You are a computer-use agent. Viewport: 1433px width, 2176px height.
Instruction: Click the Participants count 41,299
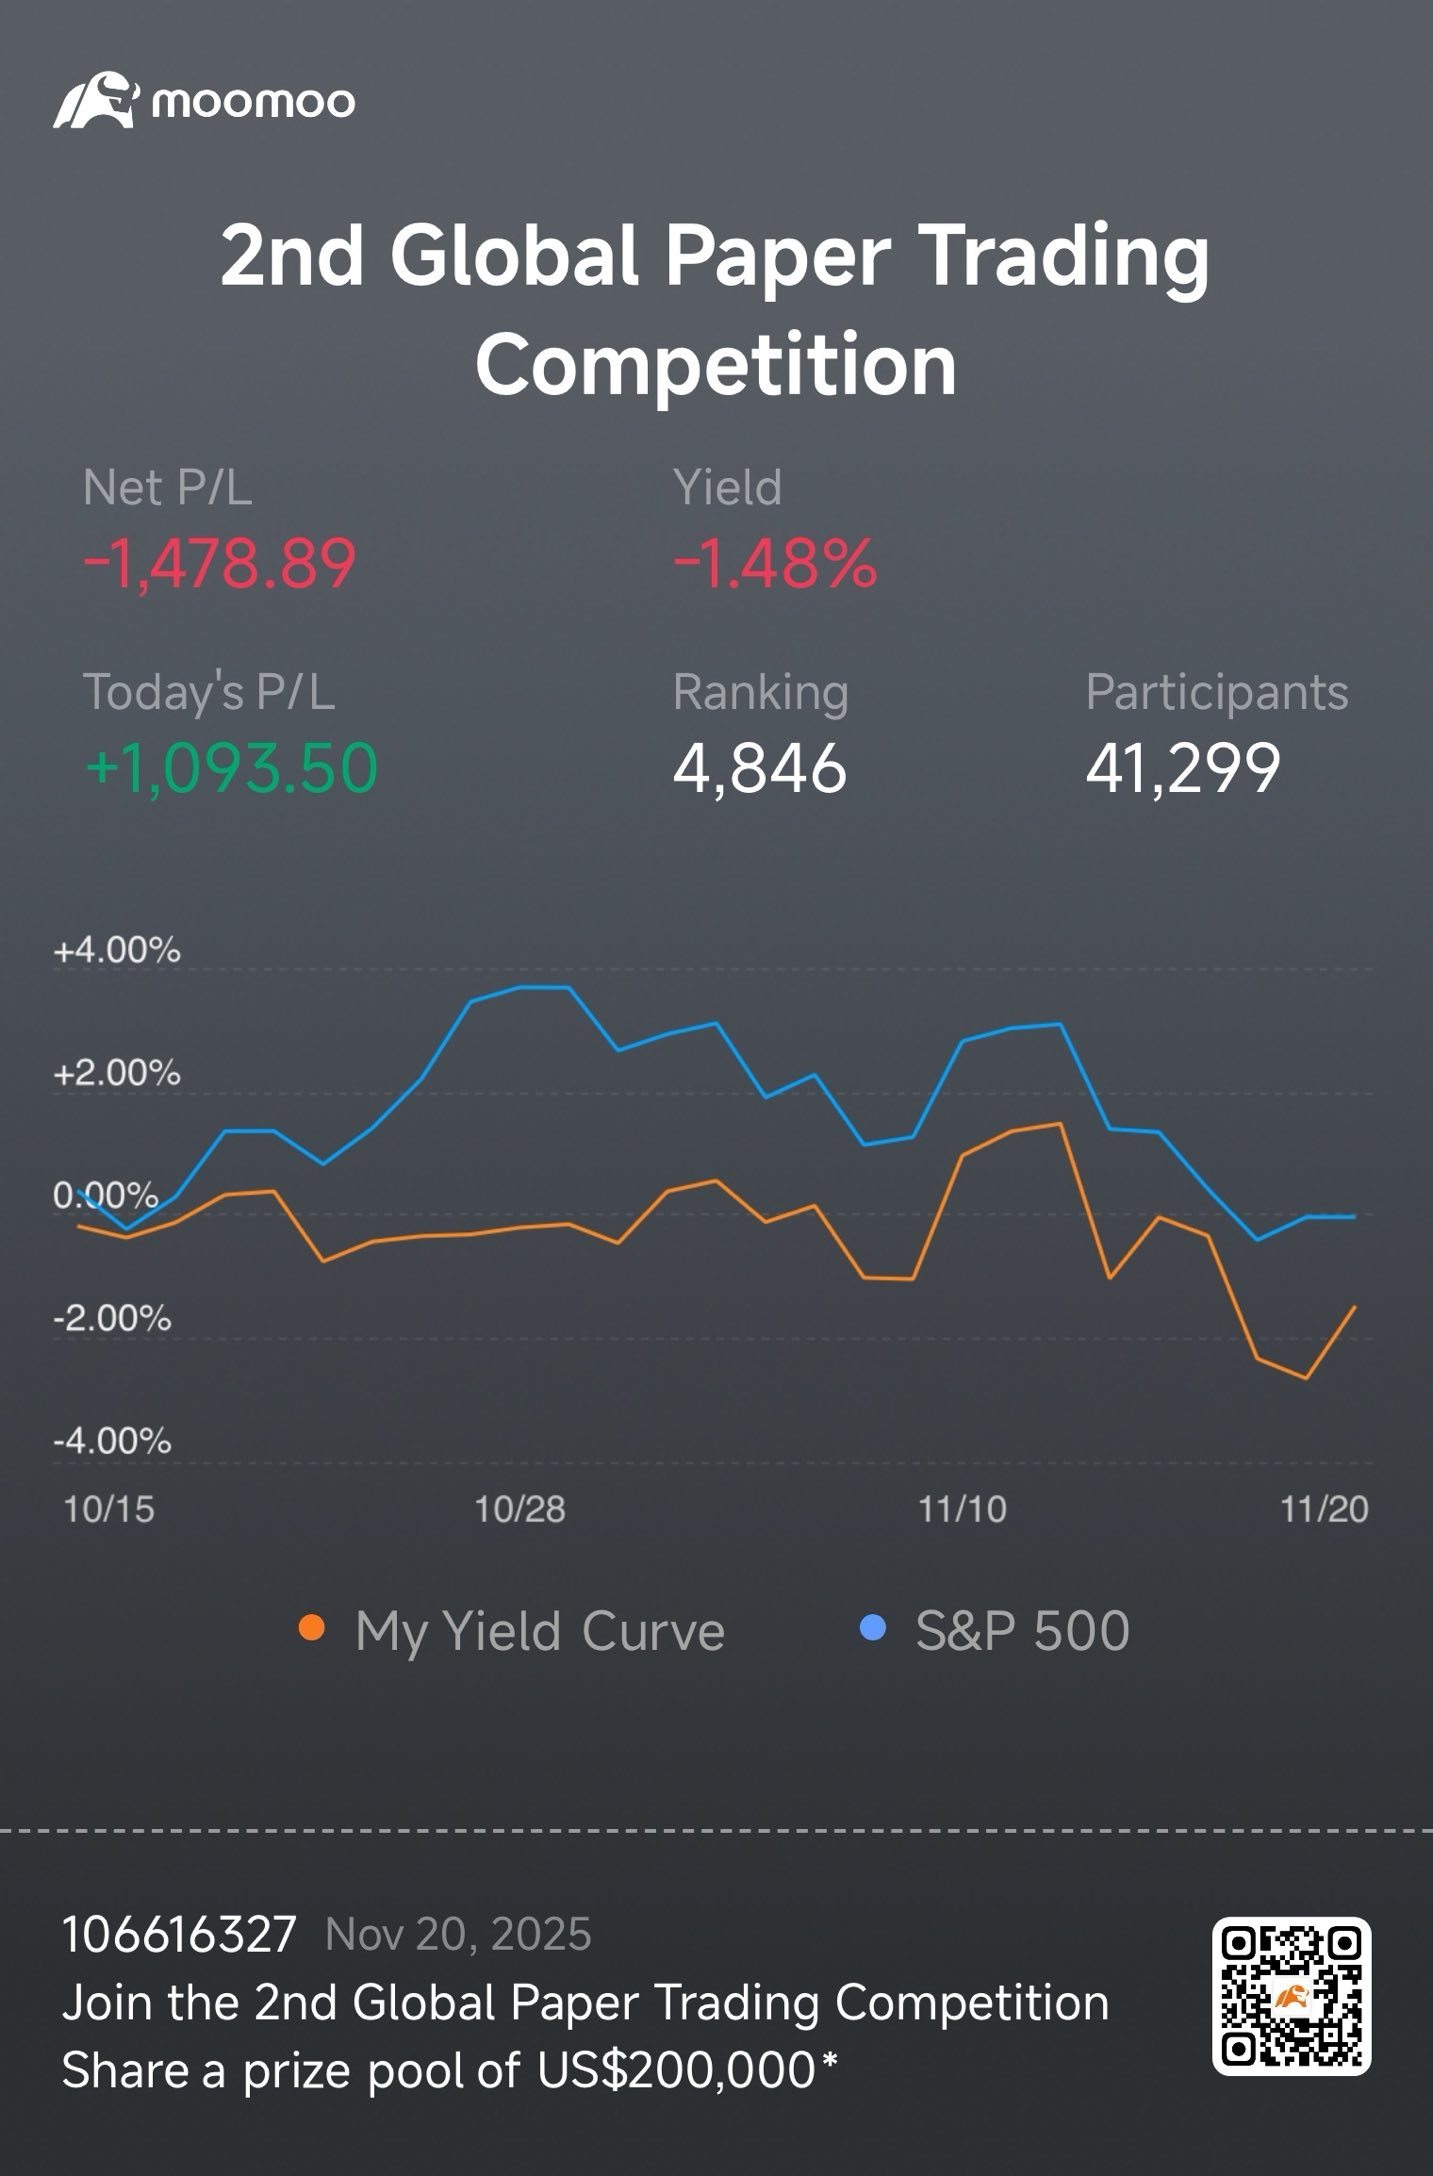[x=1183, y=768]
